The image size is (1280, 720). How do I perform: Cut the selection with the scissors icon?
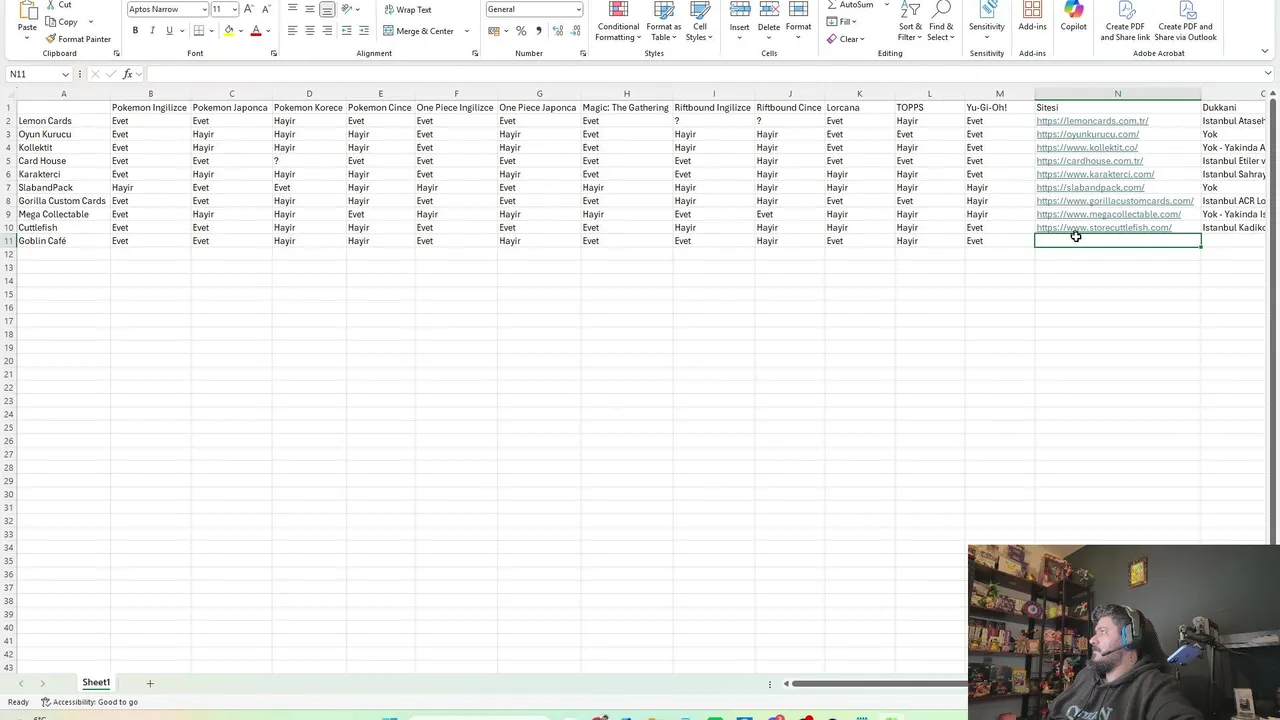(52, 5)
